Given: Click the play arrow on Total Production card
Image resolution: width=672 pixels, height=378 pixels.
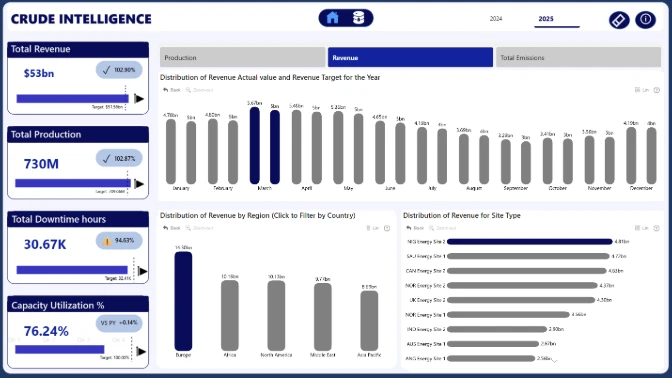Looking at the screenshot, I should 139,184.
